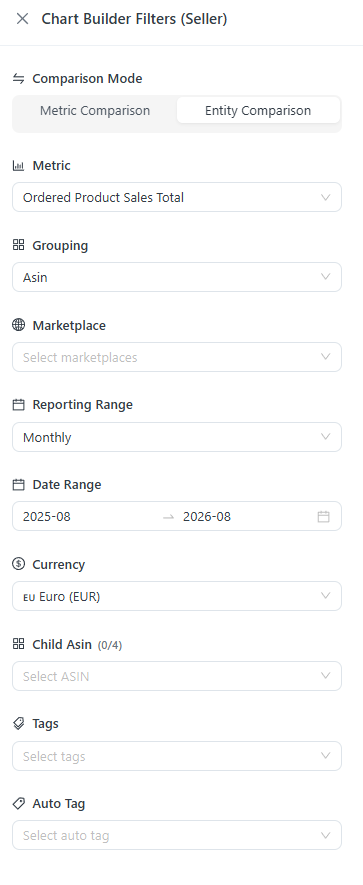Click the Comparison Mode heading text
The width and height of the screenshot is (363, 885).
tap(87, 78)
